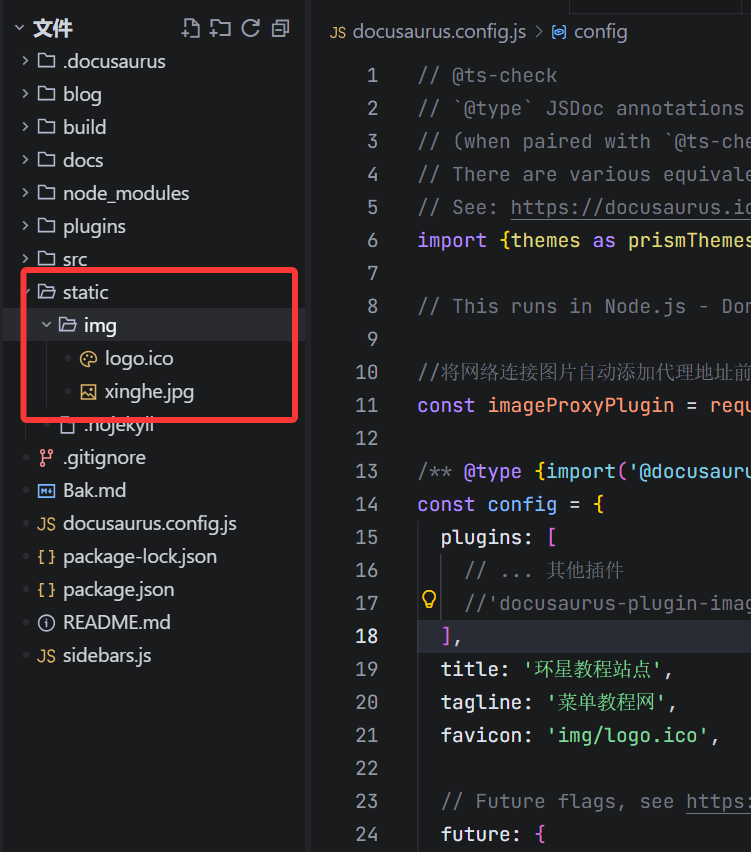Image resolution: width=751 pixels, height=852 pixels.
Task: Open the logo.ico file
Action: [x=139, y=358]
